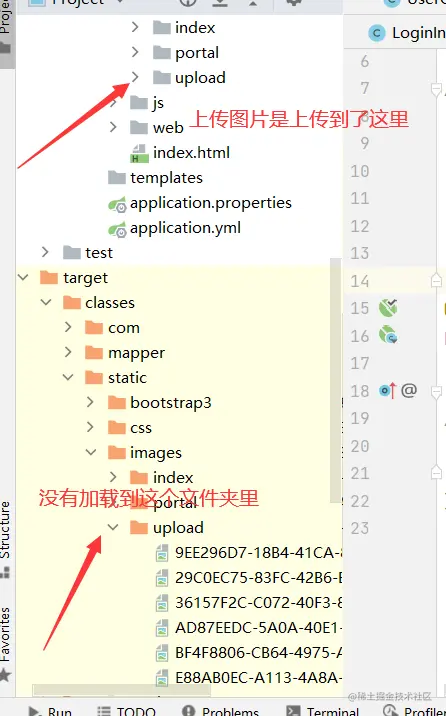Expand the com folder chevron
446x716 pixels.
pyautogui.click(x=68, y=327)
